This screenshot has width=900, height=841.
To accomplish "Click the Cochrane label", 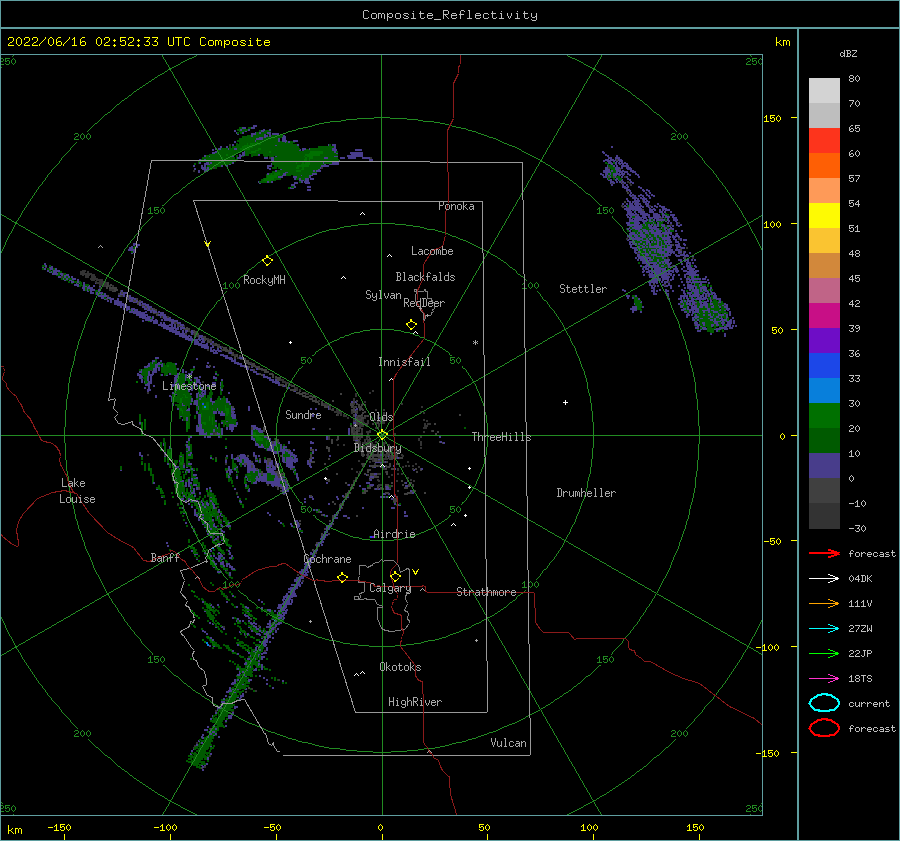I will pos(327,559).
